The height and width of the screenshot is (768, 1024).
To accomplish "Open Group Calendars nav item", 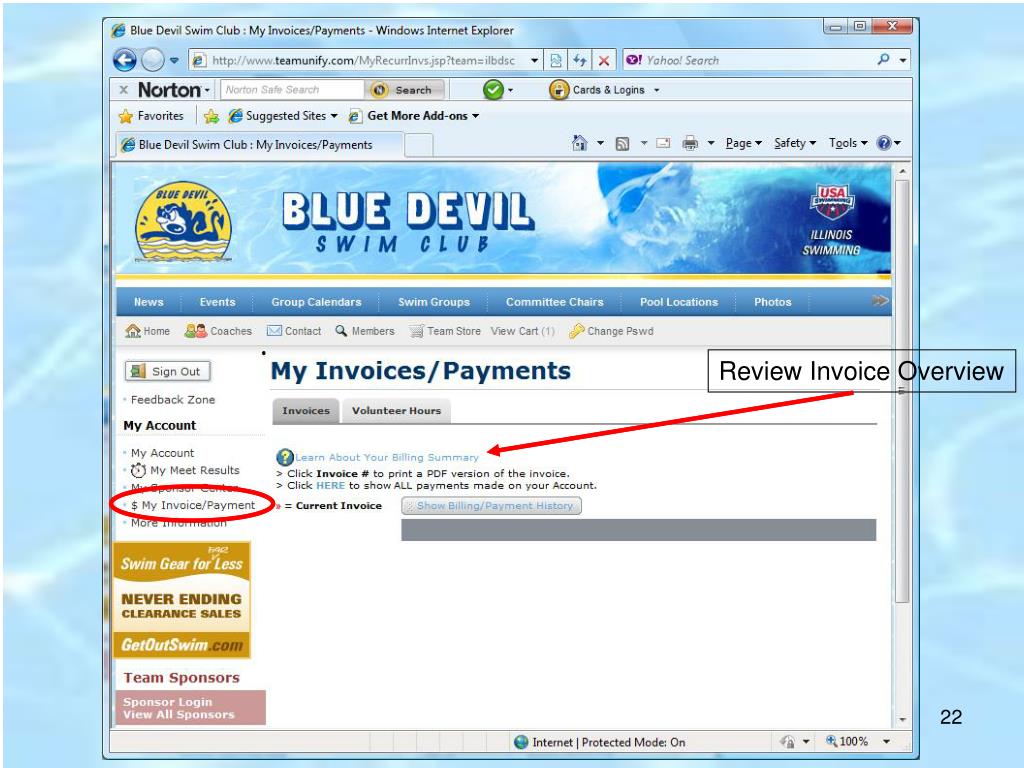I will click(316, 302).
